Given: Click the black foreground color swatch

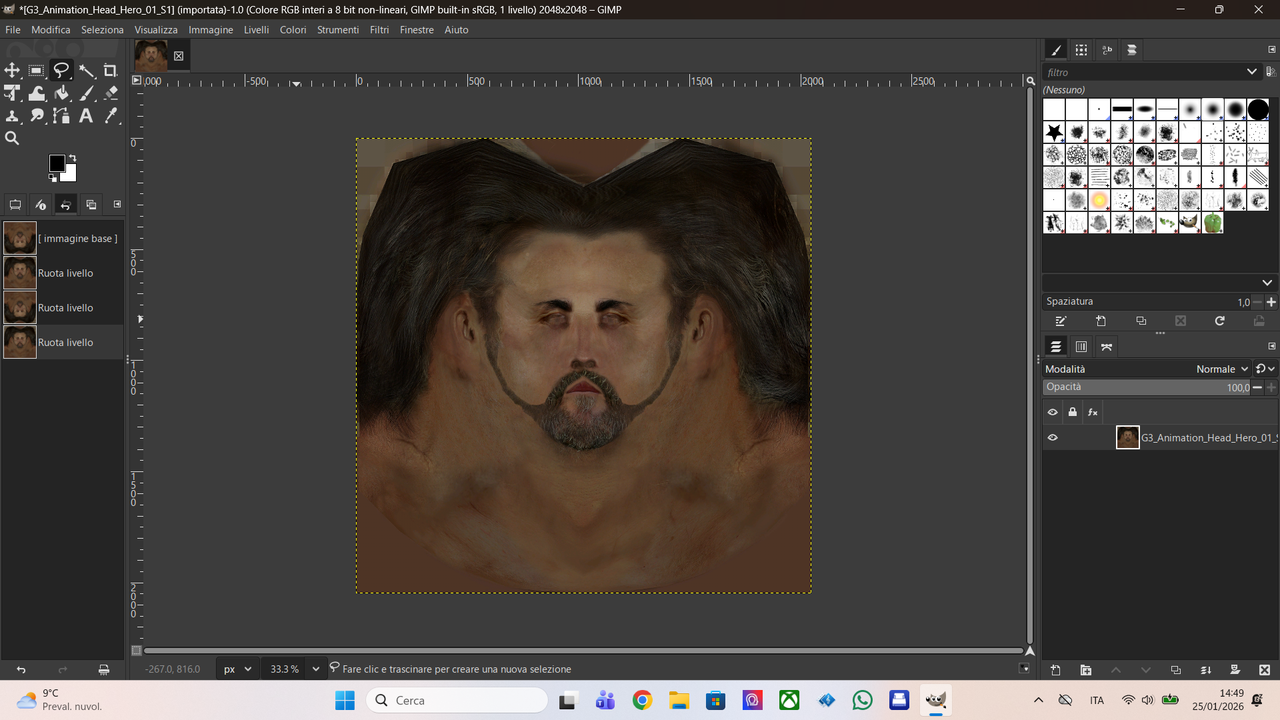Looking at the screenshot, I should 57,163.
